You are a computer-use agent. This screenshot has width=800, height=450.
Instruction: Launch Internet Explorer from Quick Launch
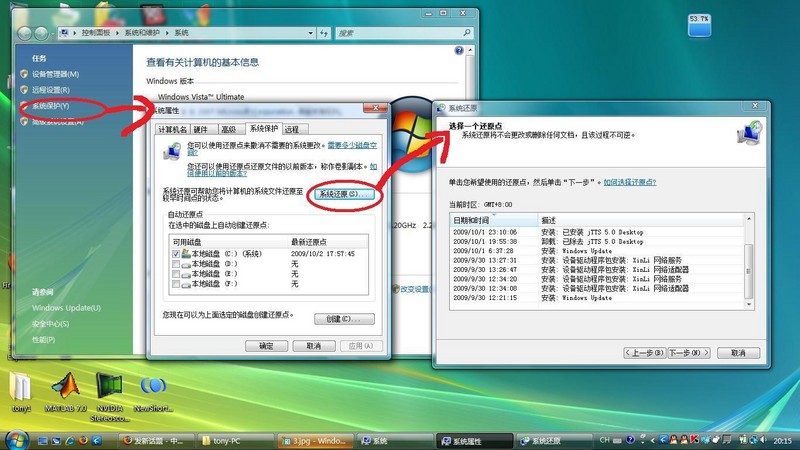tap(70, 440)
